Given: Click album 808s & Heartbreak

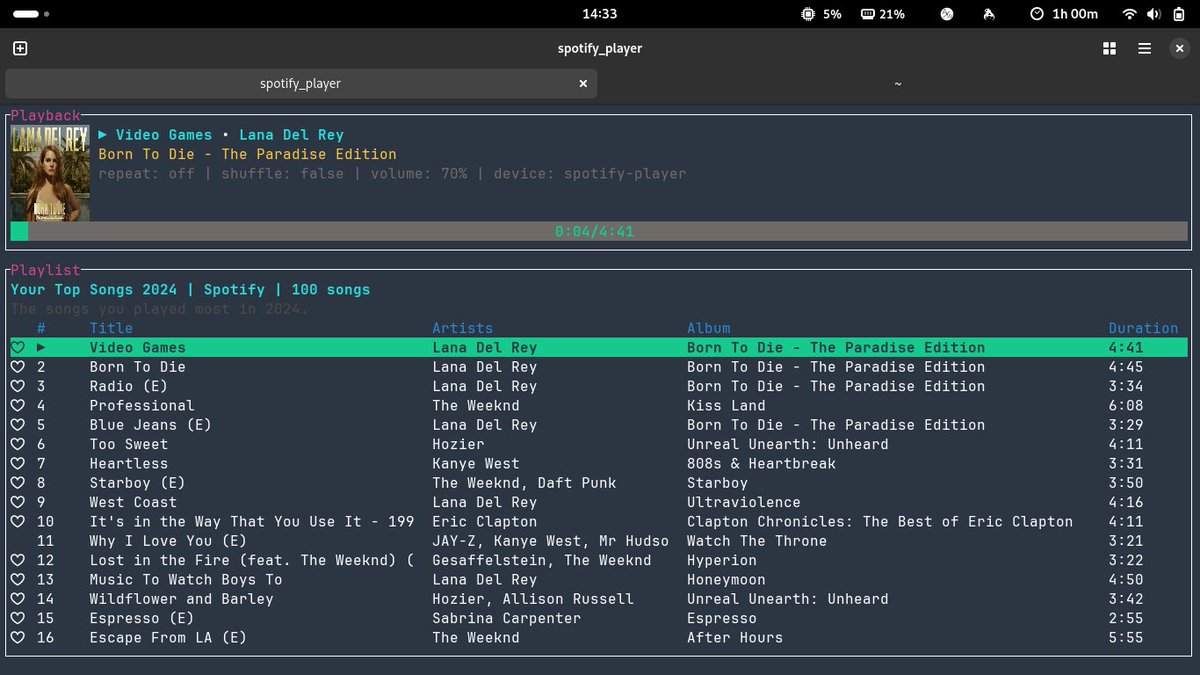Looking at the screenshot, I should tap(761, 464).
